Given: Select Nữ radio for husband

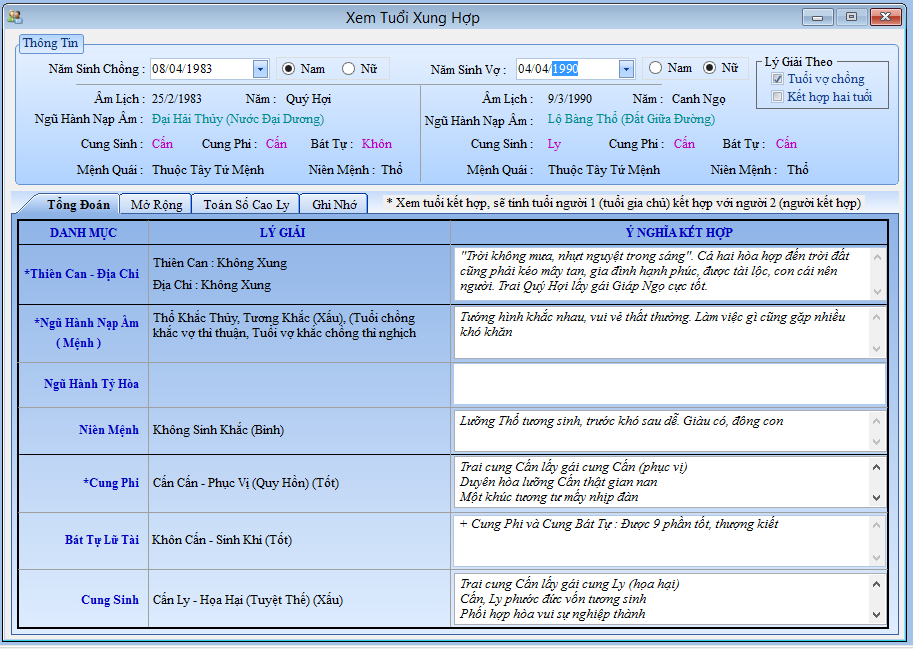Looking at the screenshot, I should pyautogui.click(x=349, y=69).
